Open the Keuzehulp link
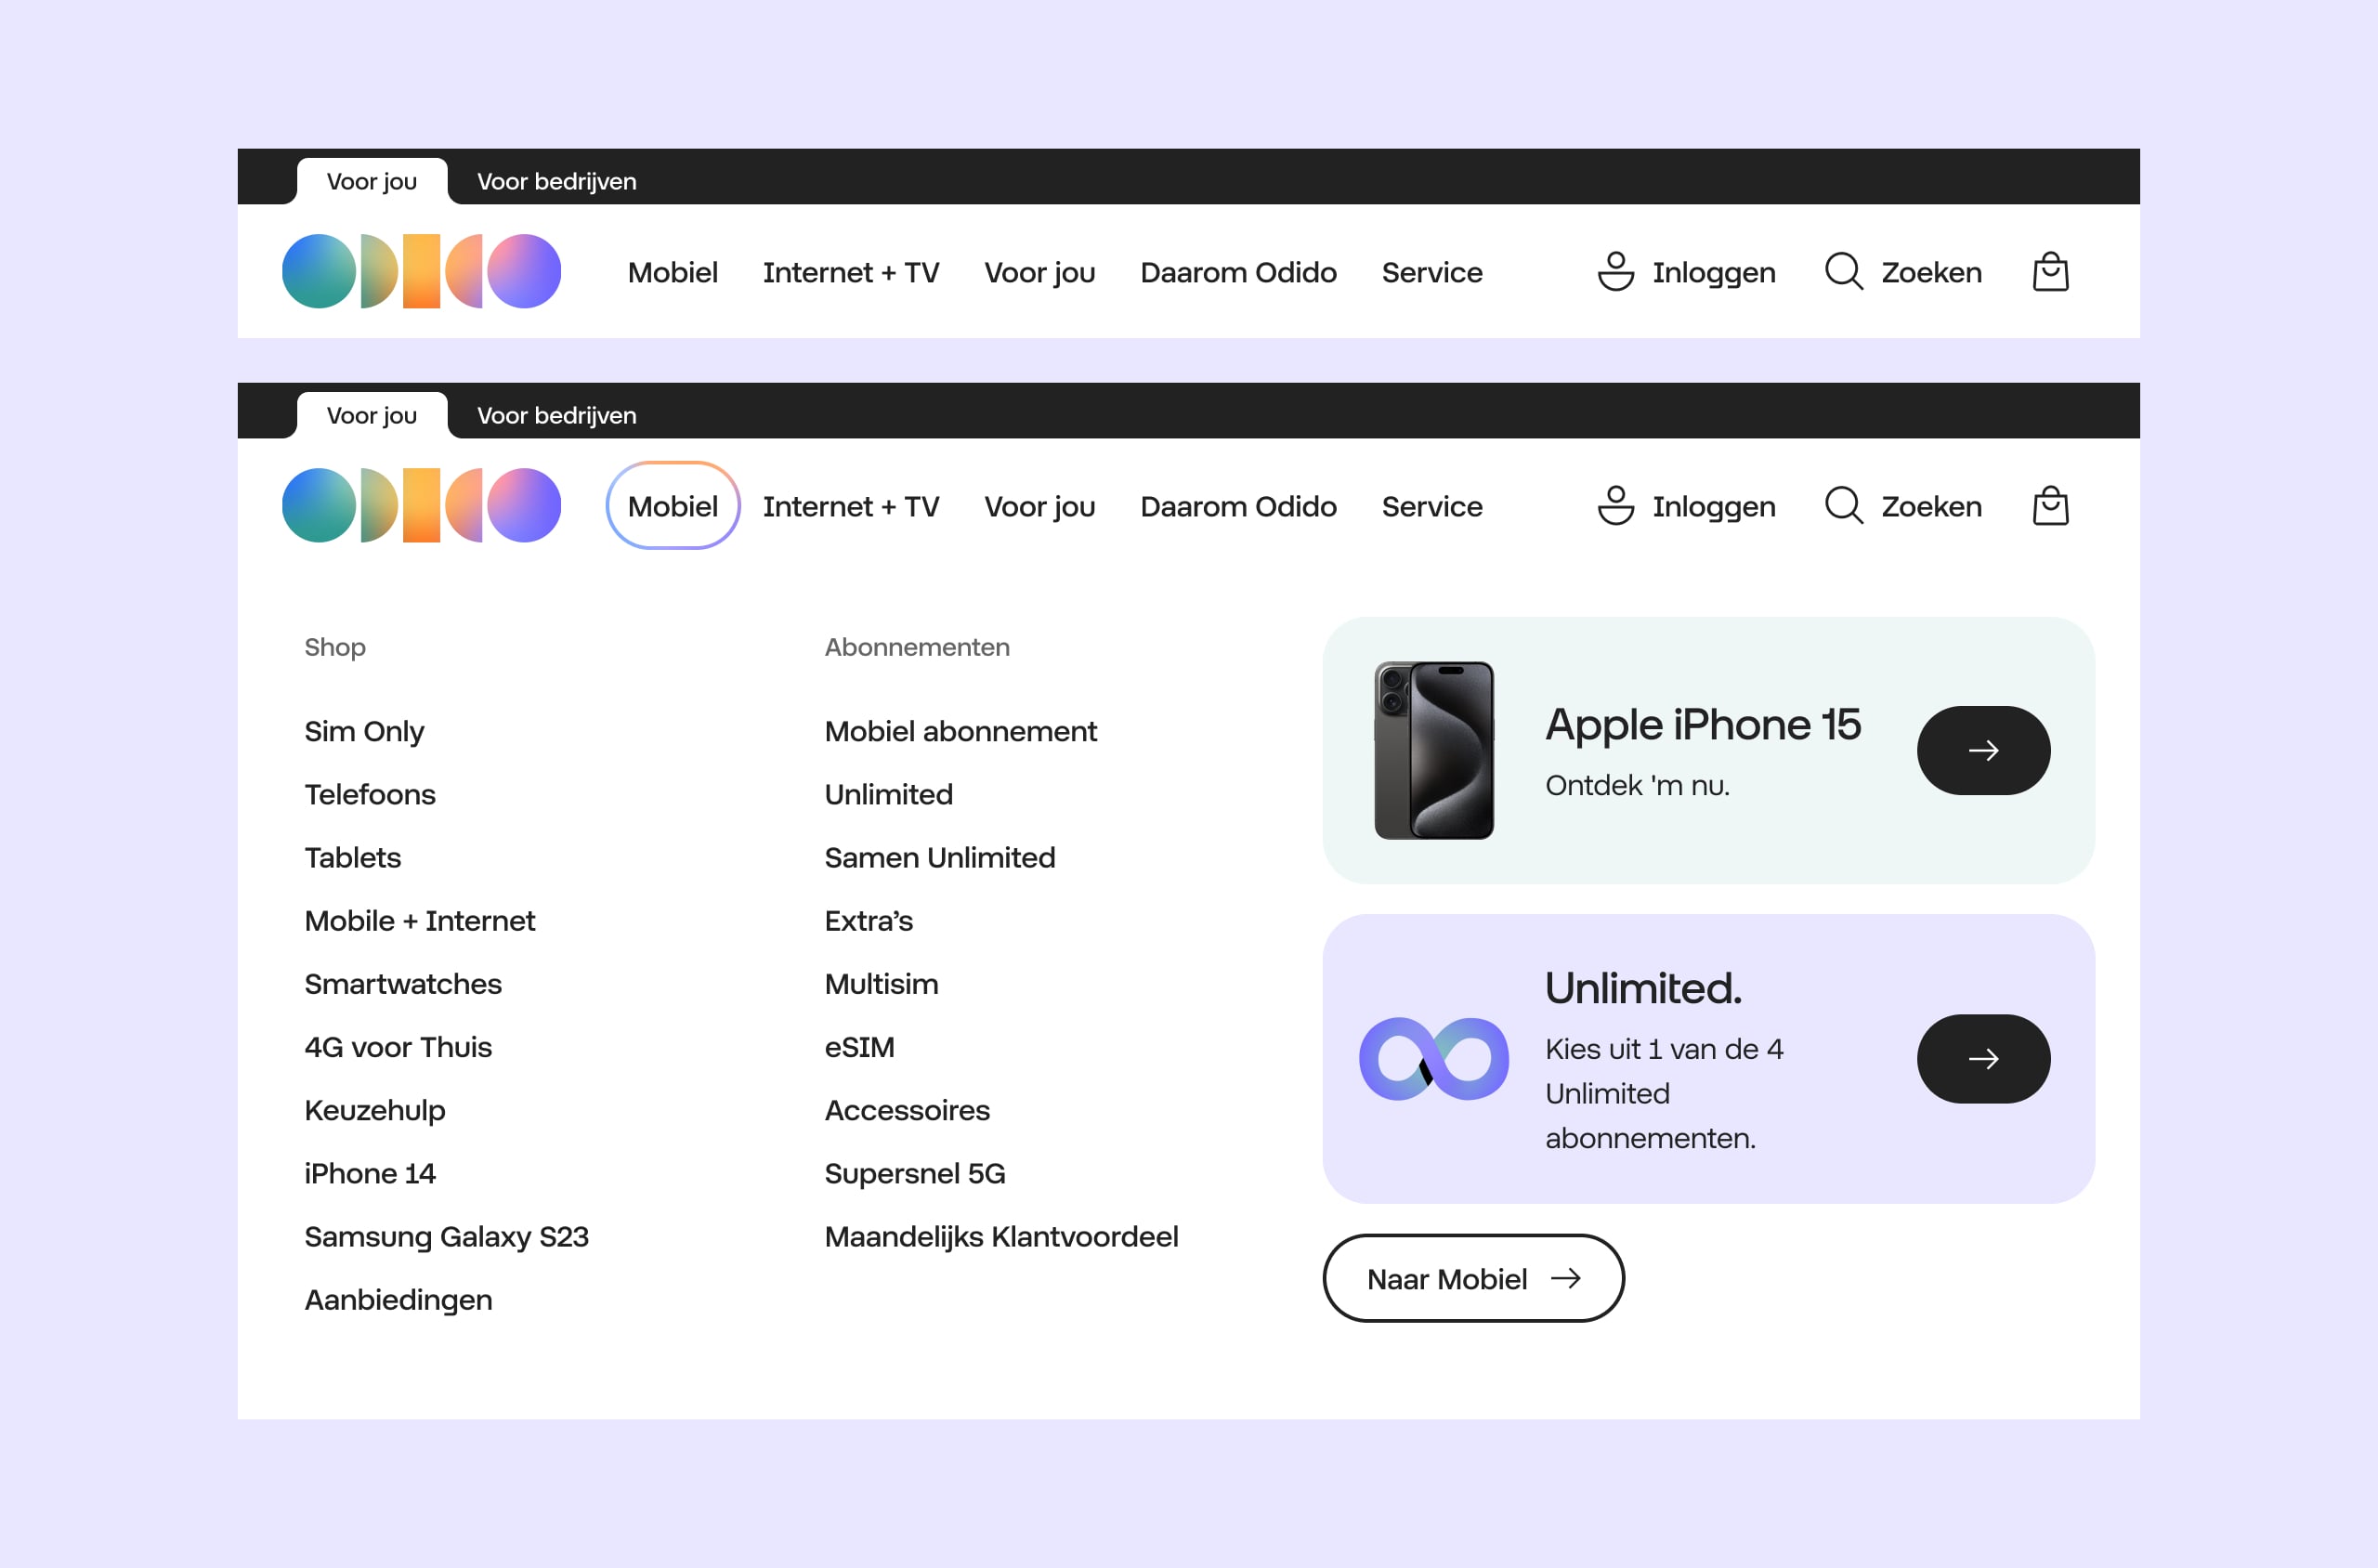 point(375,1110)
